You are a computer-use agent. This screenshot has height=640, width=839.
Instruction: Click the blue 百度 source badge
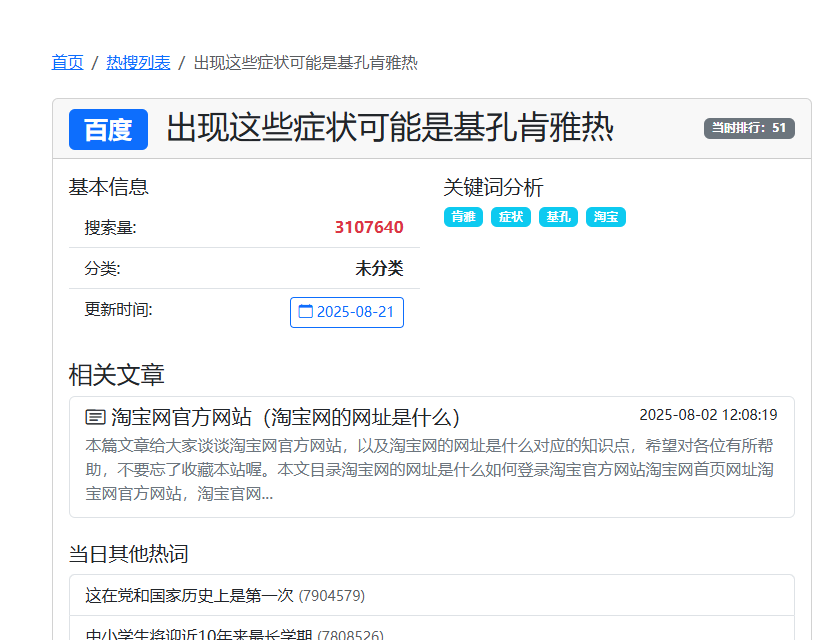pyautogui.click(x=106, y=130)
